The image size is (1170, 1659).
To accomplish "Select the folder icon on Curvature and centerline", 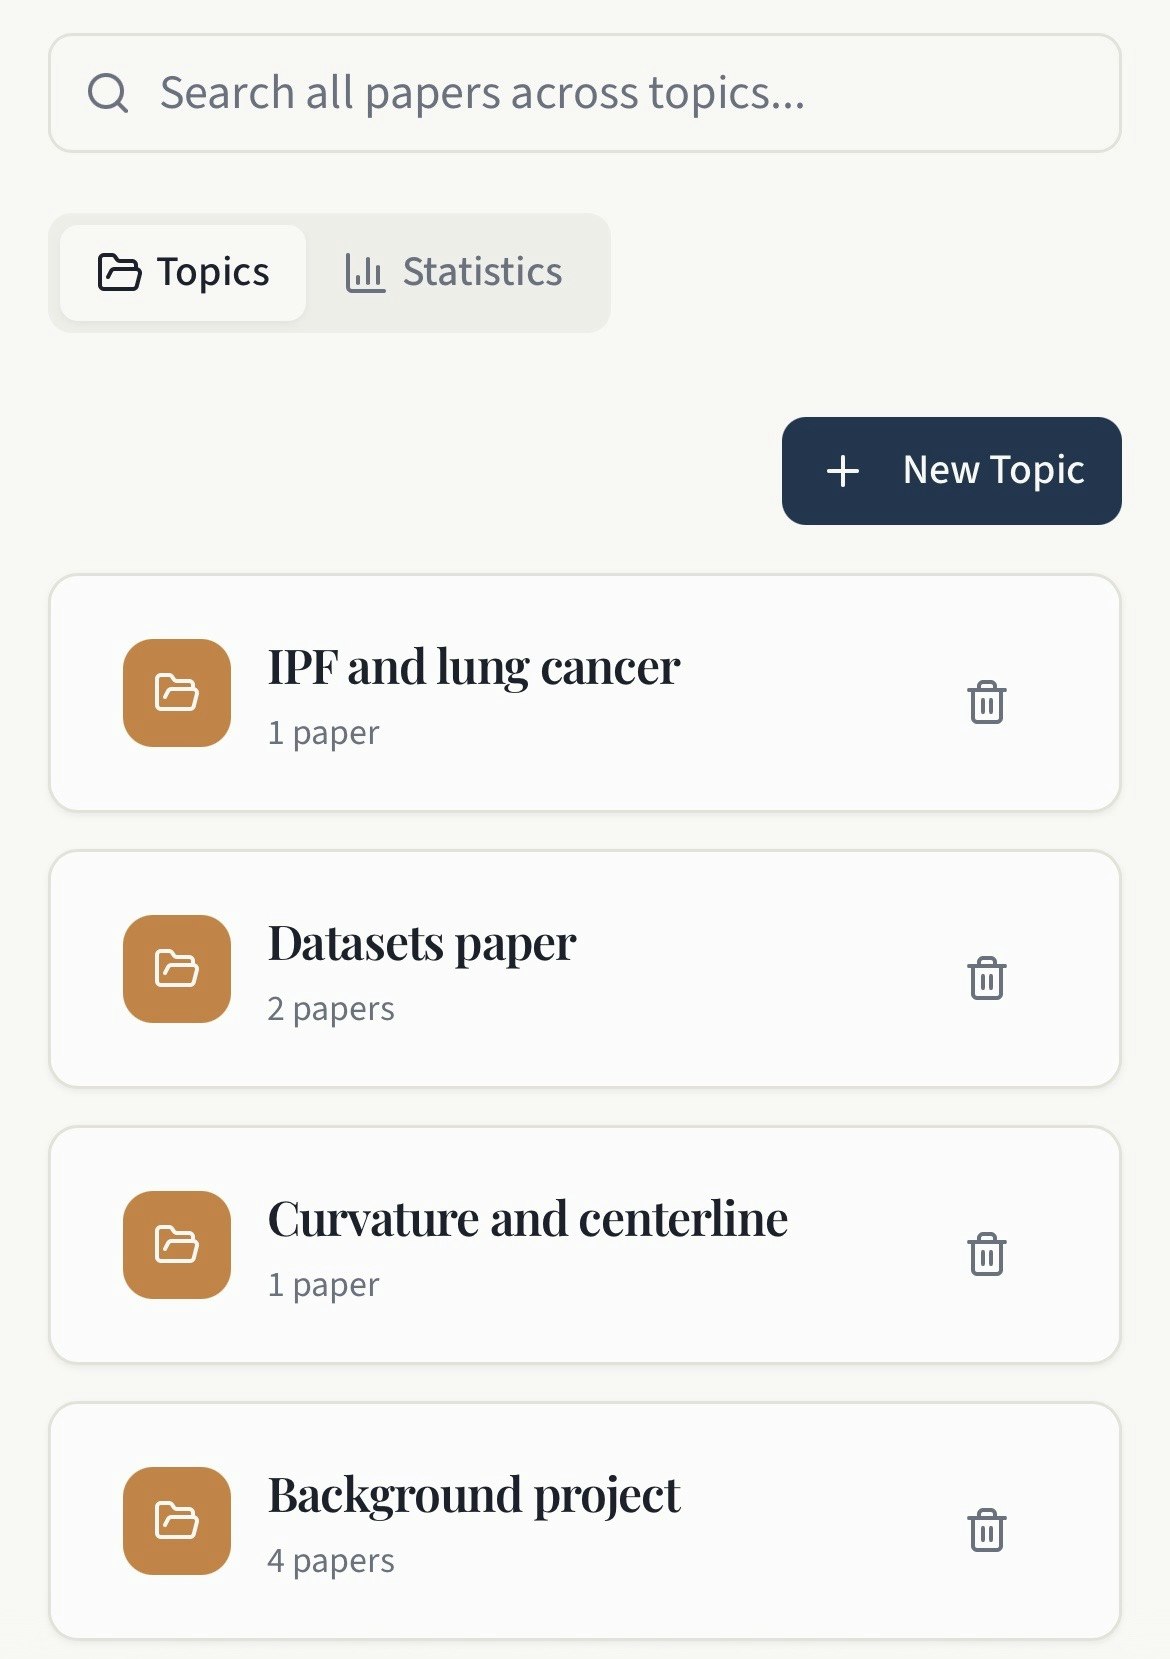I will tap(175, 1245).
